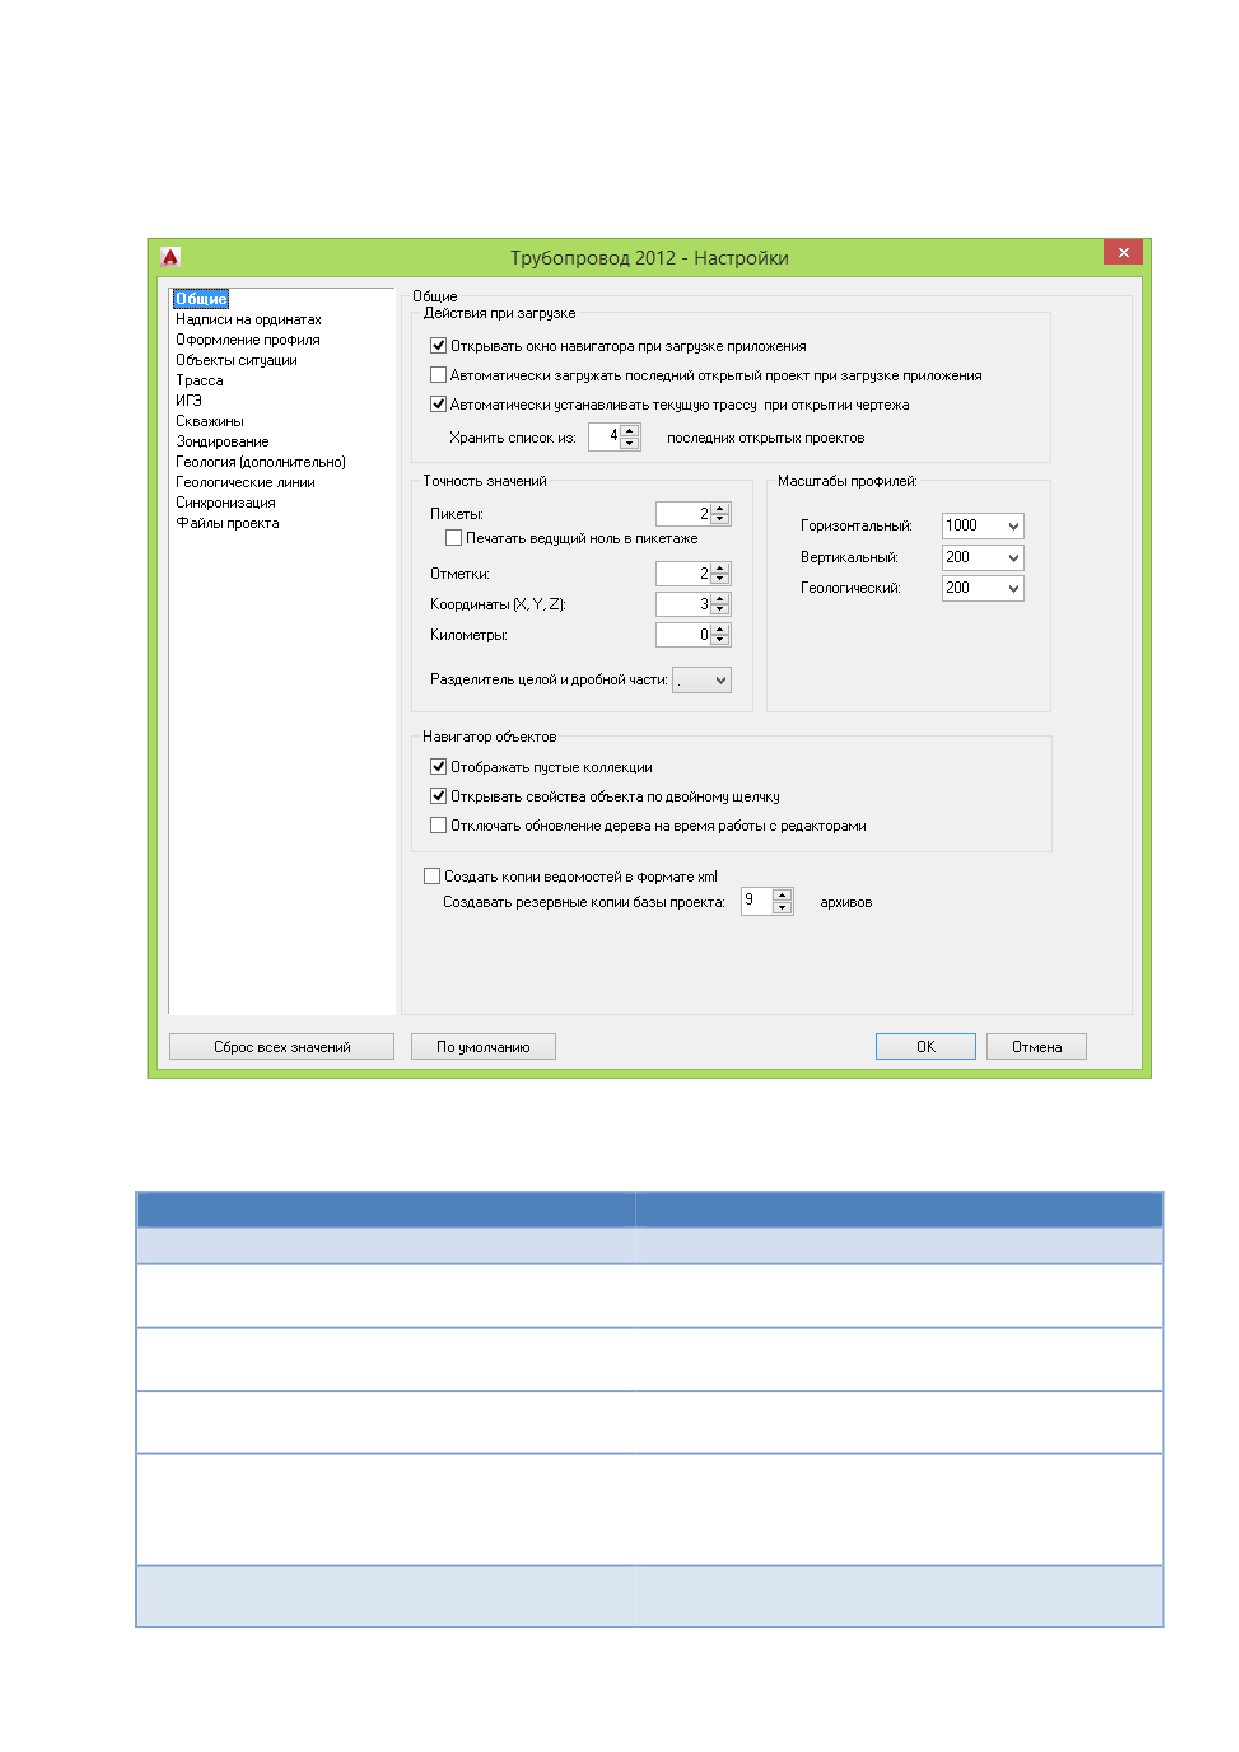1239x1752 pixels.
Task: Increase the Пикеты precision spinner
Action: pyautogui.click(x=720, y=508)
